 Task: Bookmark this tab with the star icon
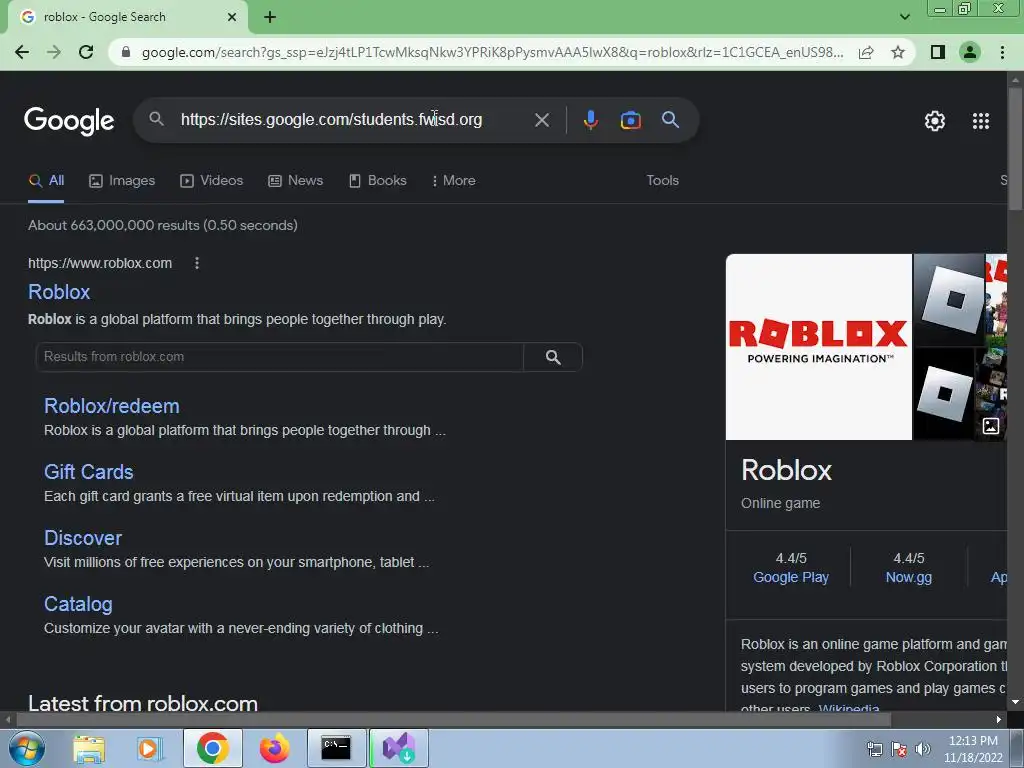[x=898, y=52]
